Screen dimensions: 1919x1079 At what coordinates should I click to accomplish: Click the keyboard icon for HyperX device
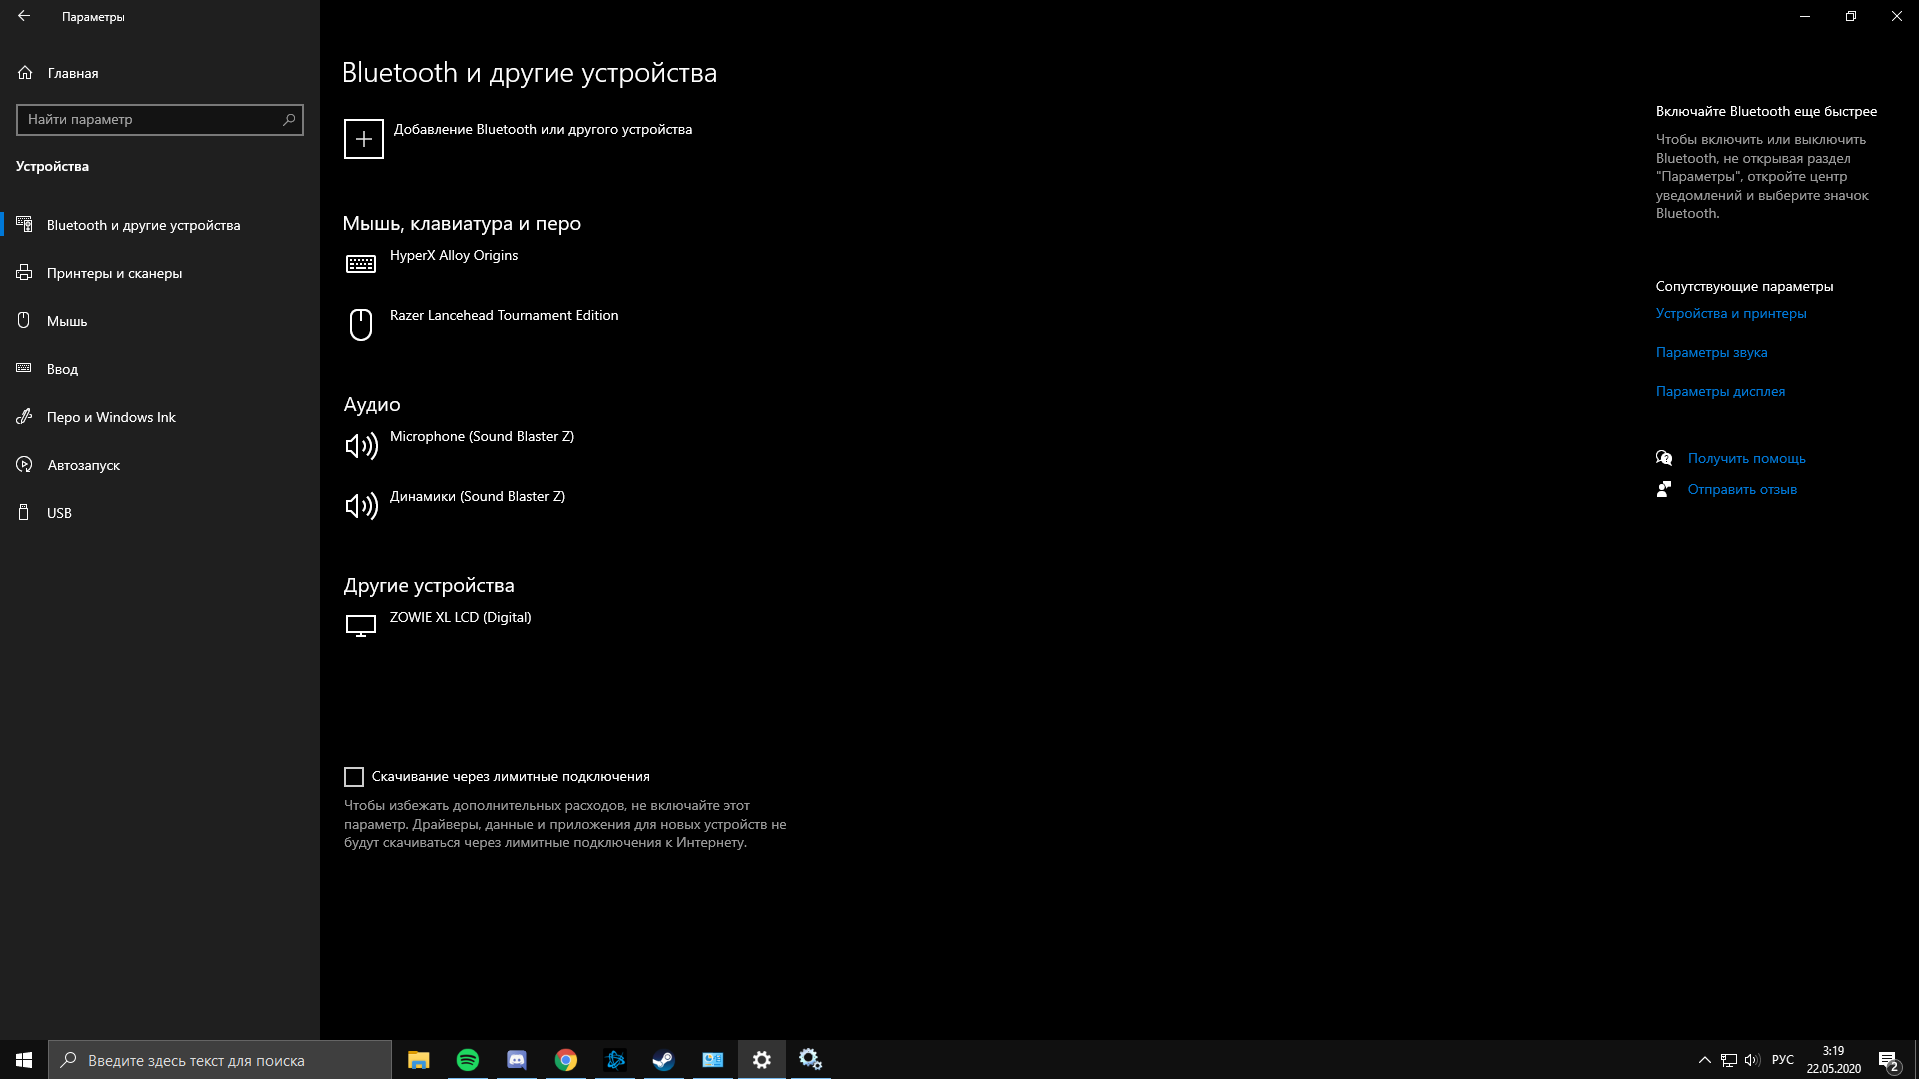(361, 264)
